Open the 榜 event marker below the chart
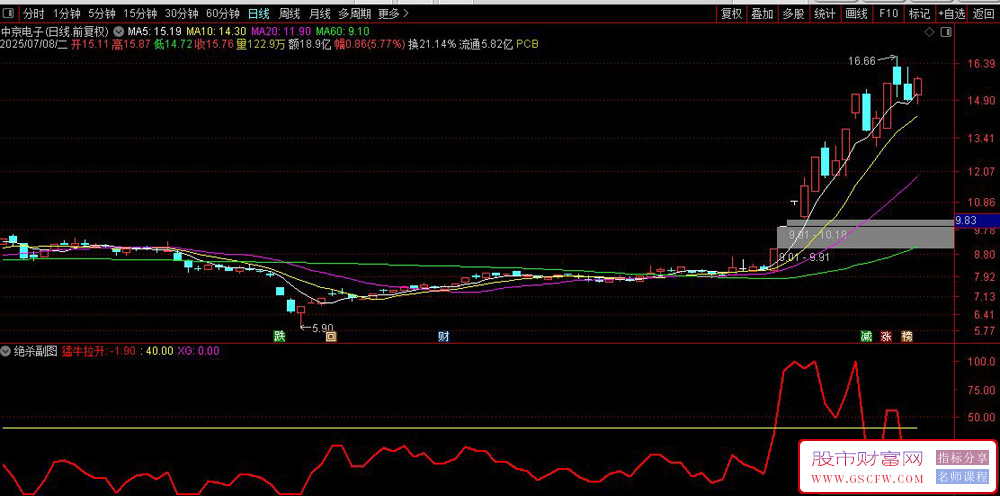Viewport: 1000px width, 496px height. pos(907,337)
